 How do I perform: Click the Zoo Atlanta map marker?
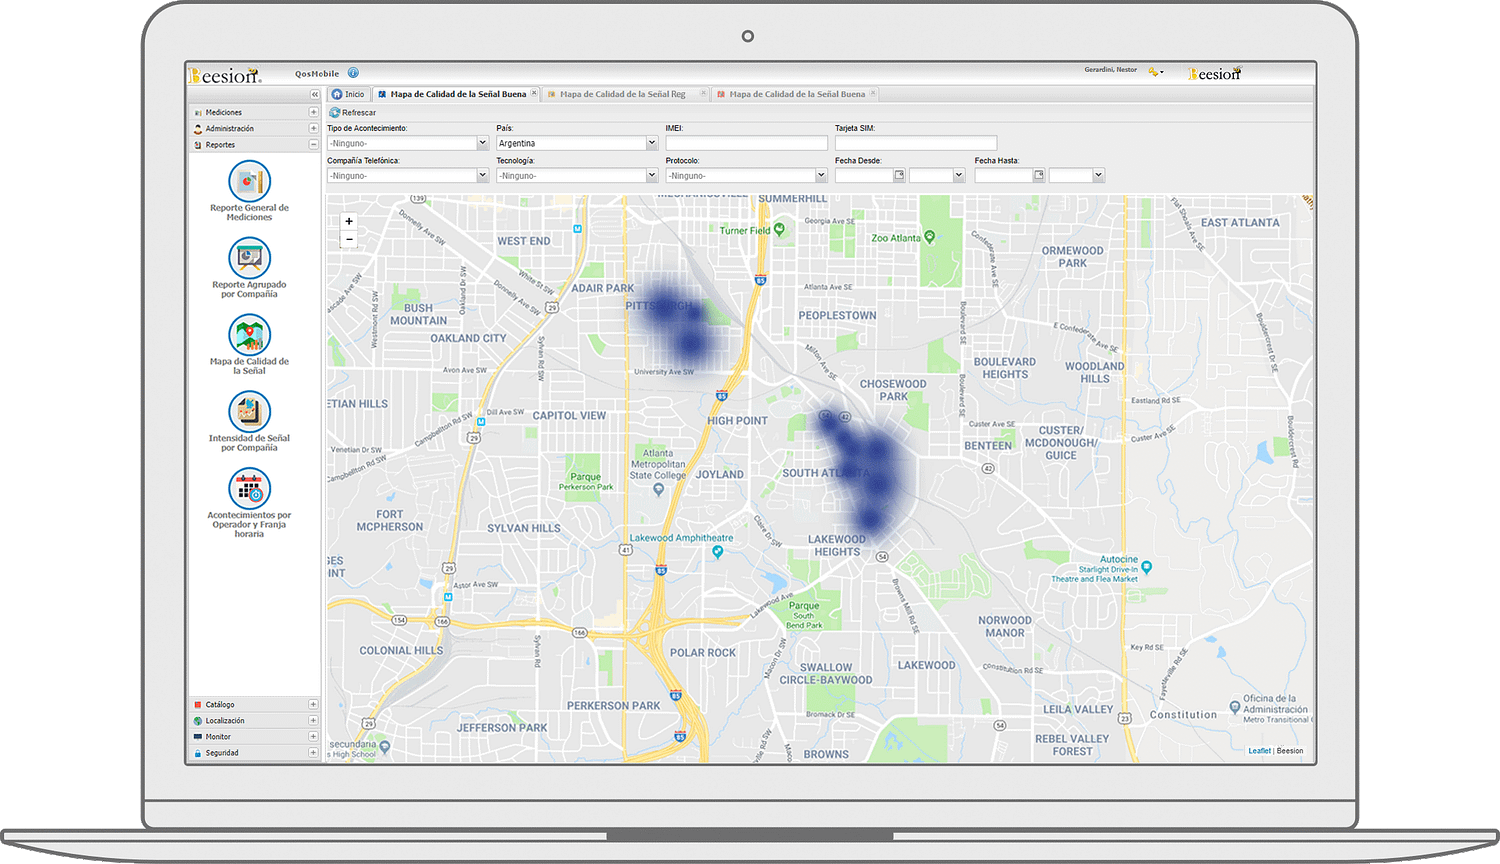[930, 237]
